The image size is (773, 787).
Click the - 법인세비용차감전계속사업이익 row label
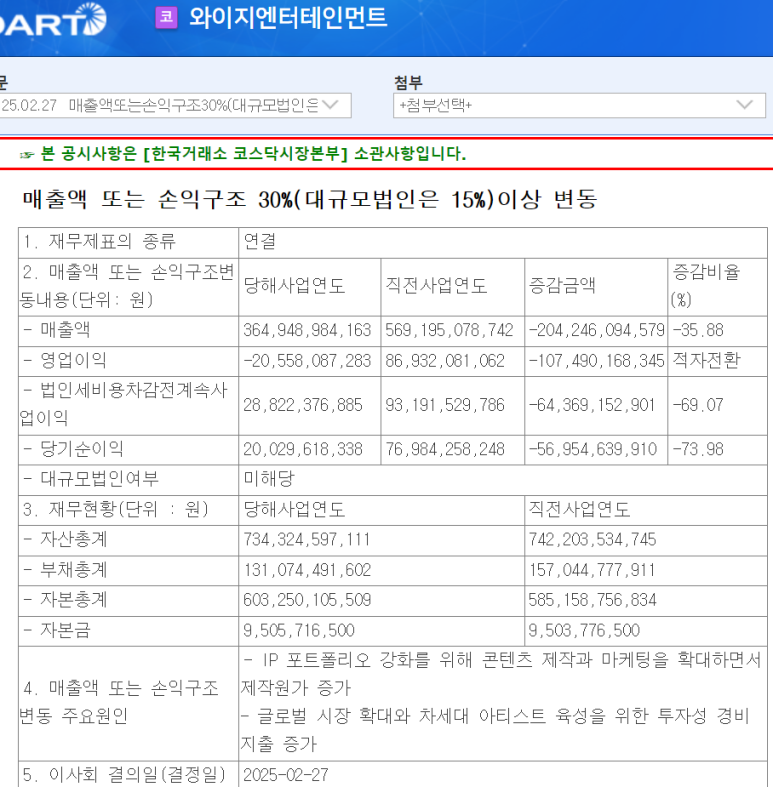coord(124,404)
